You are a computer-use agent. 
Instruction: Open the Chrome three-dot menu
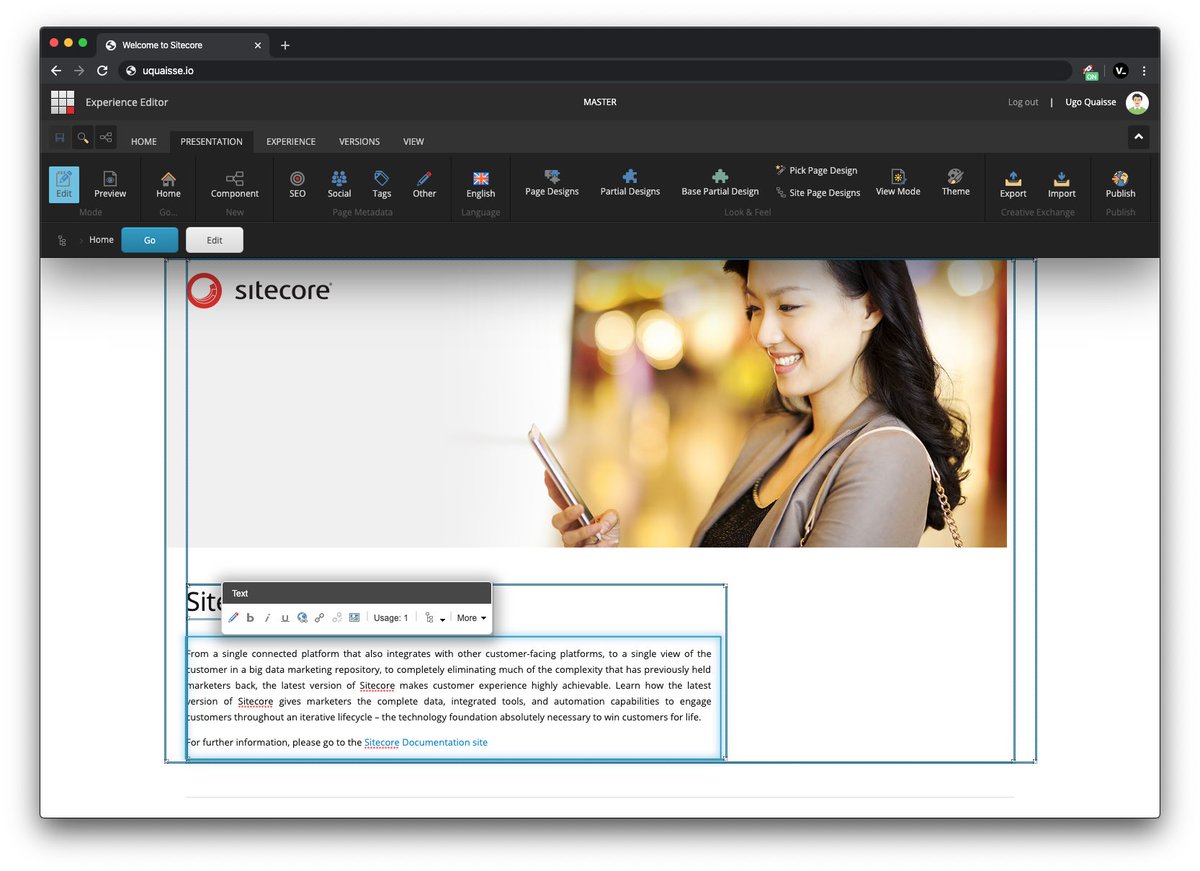coord(1144,71)
